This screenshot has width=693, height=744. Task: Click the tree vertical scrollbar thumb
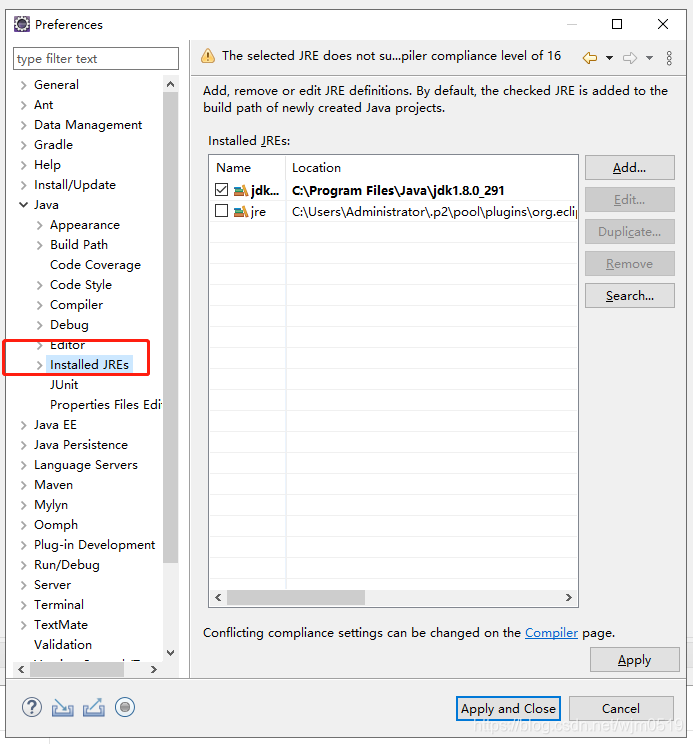click(170, 327)
